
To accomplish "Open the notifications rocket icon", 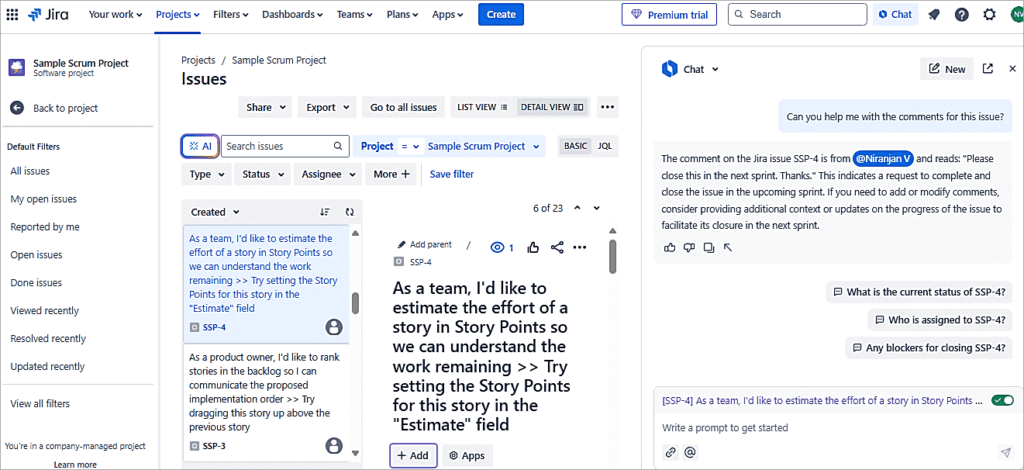I will point(934,14).
